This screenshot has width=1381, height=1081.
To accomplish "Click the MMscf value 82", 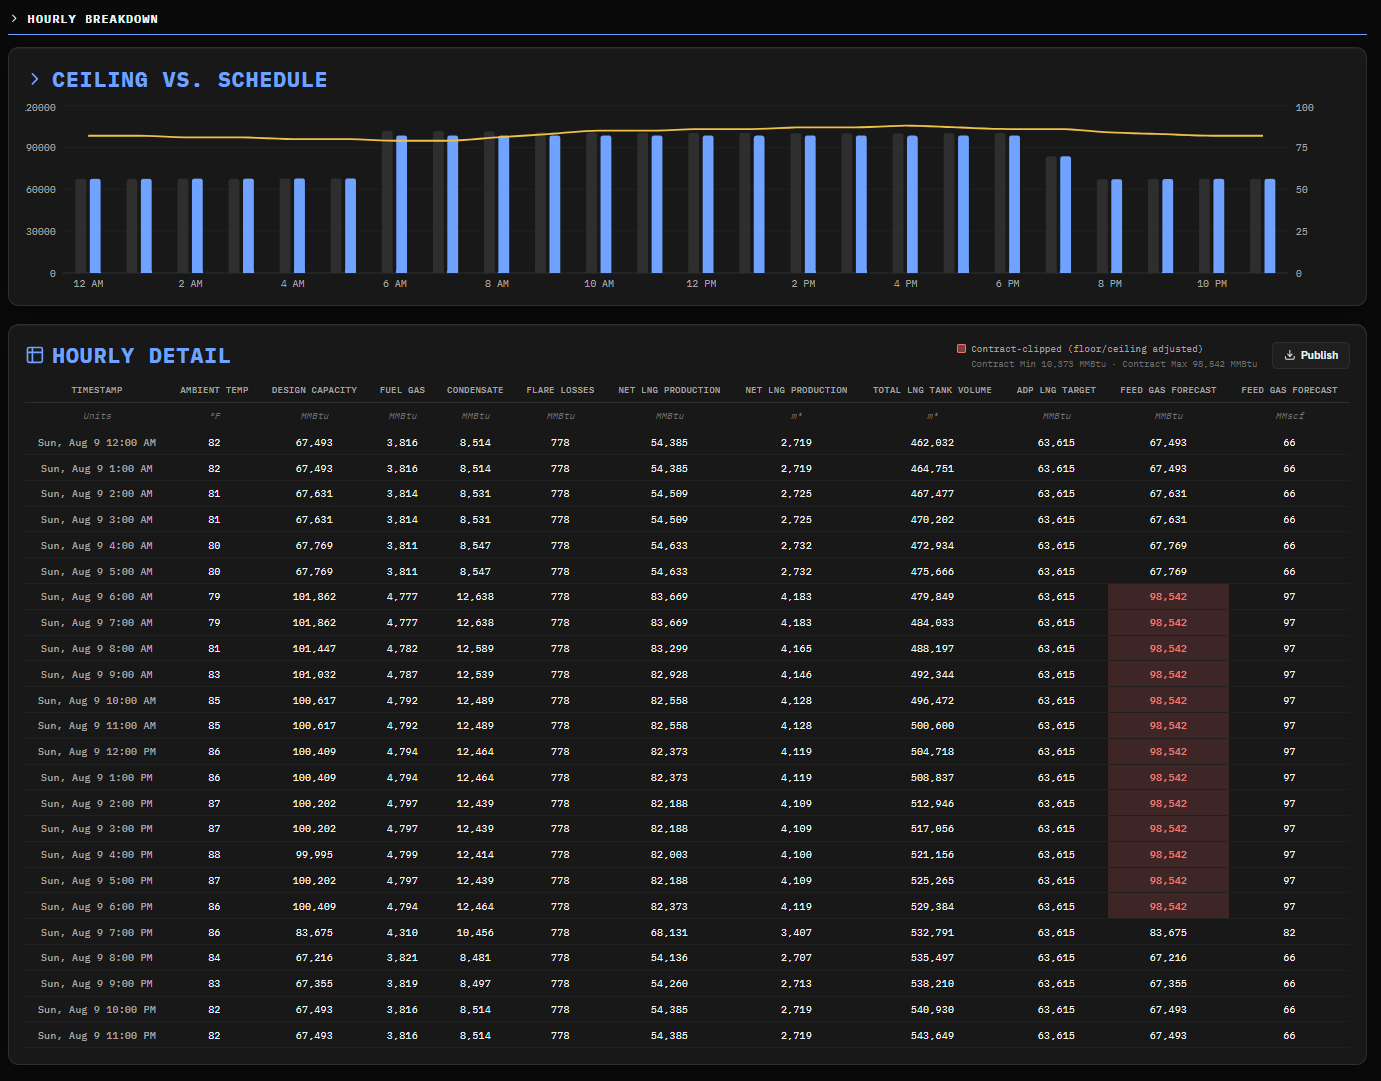I will 1289,933.
